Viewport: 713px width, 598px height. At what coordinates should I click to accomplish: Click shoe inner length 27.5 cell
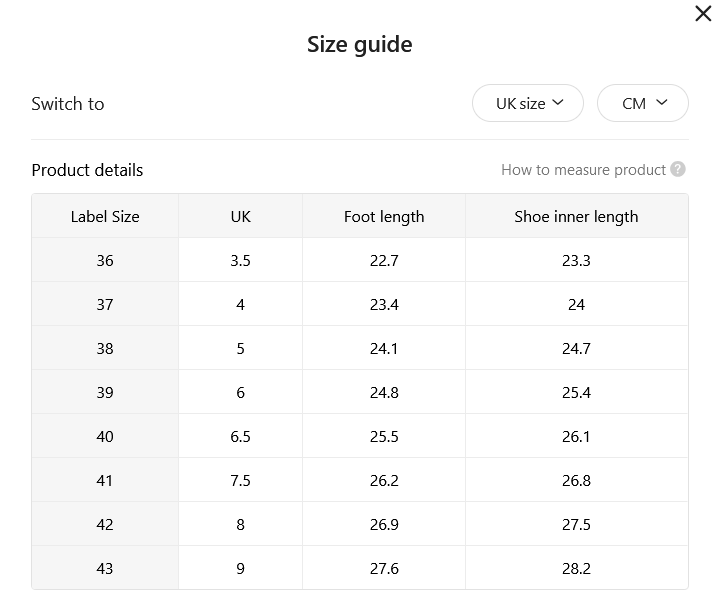coord(577,524)
